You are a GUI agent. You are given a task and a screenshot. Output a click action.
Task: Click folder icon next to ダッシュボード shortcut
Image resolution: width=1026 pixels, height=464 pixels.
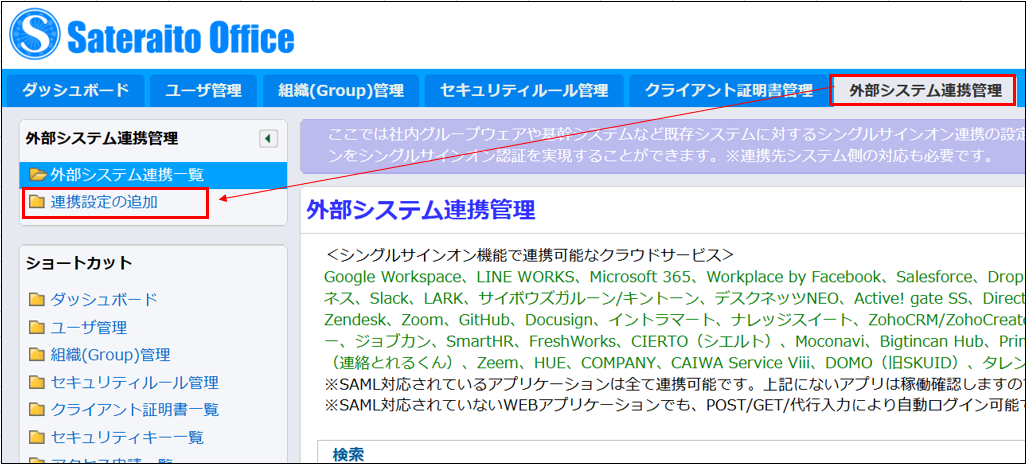pos(36,300)
